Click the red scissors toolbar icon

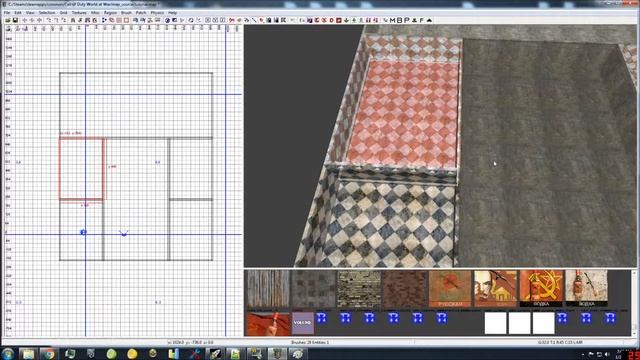232,20
